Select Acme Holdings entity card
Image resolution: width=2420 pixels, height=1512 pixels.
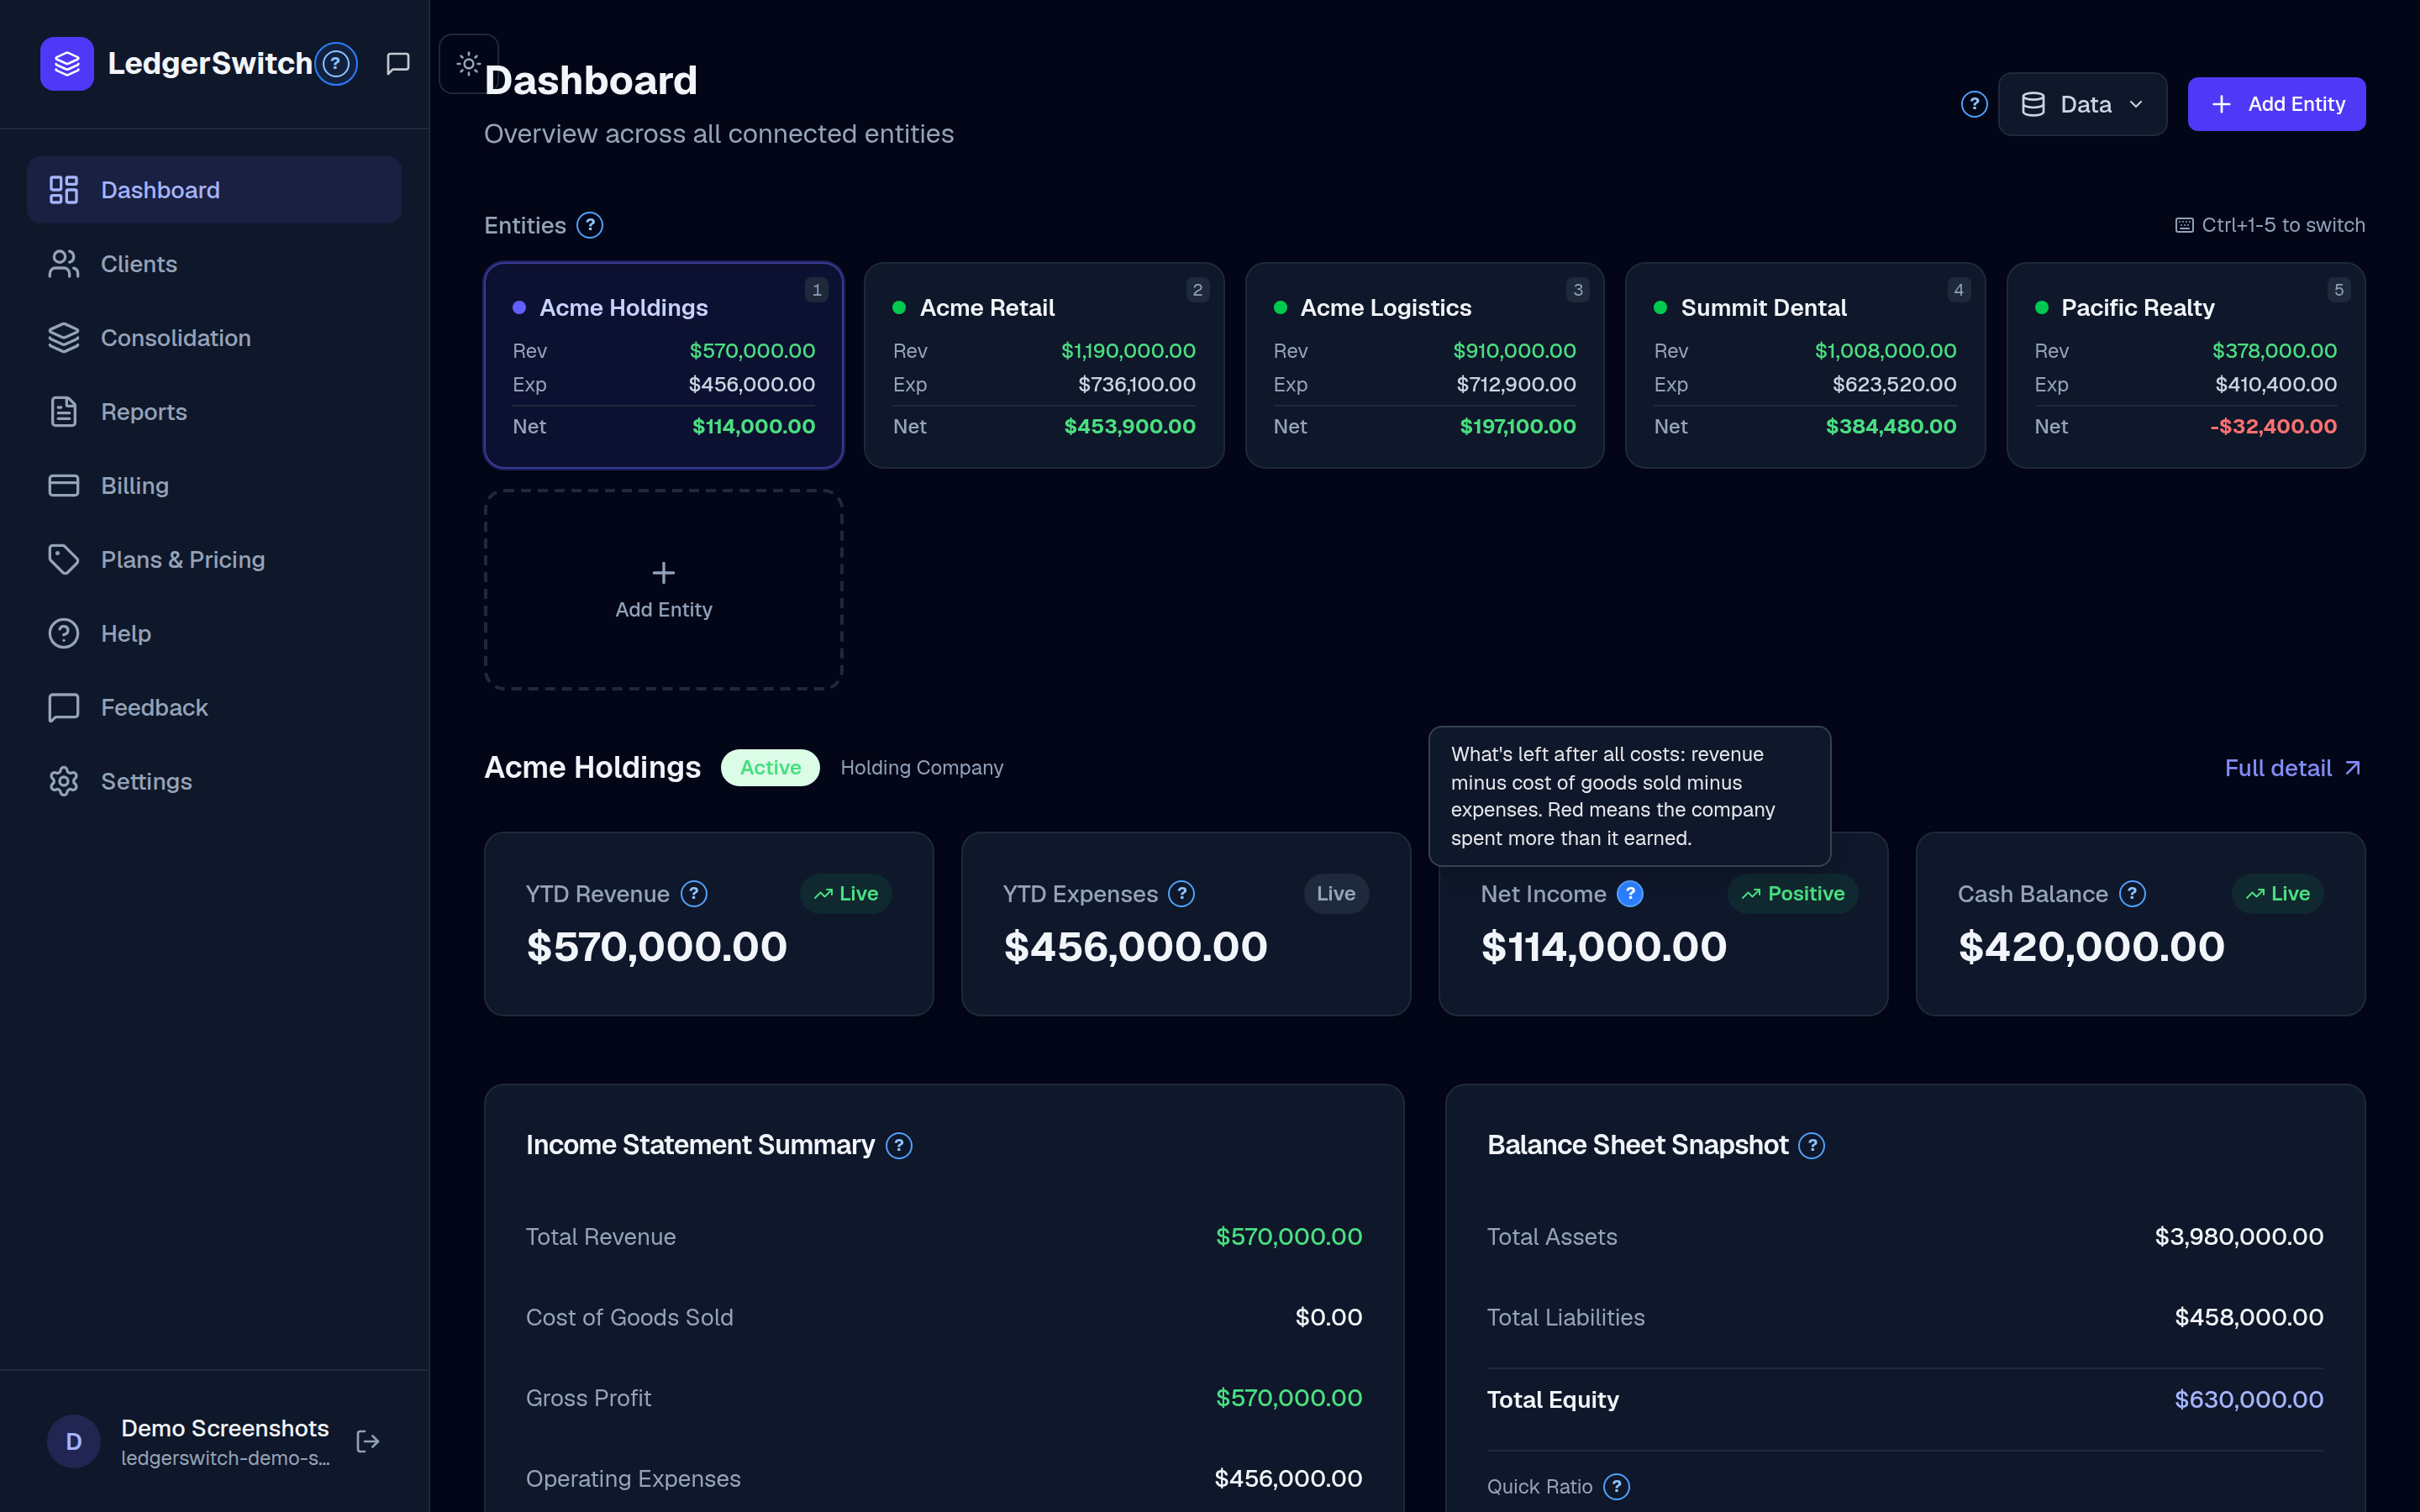664,366
